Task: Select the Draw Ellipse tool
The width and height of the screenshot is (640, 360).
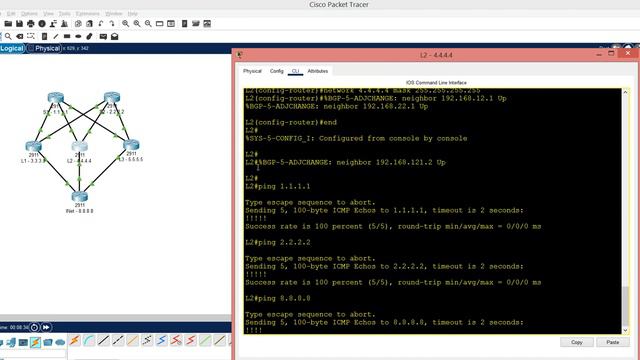Action: 78,36
